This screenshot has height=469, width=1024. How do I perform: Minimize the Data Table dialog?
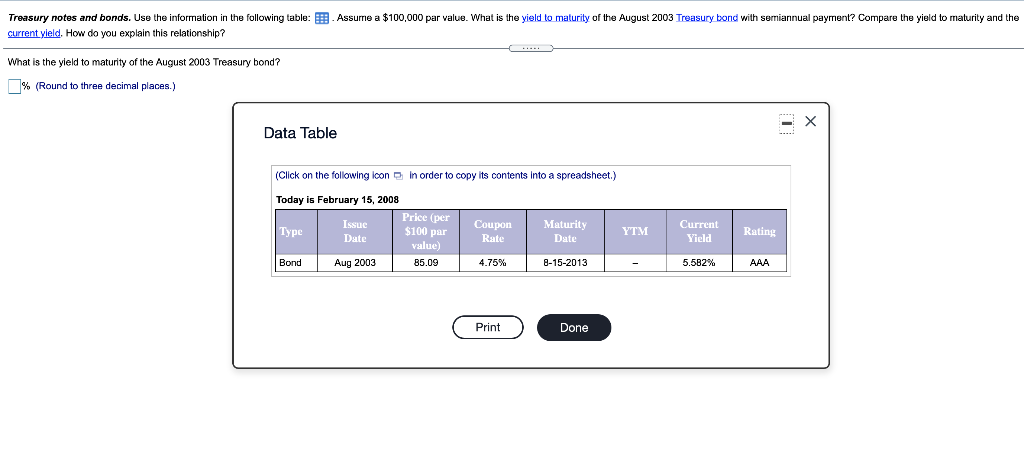(x=787, y=123)
